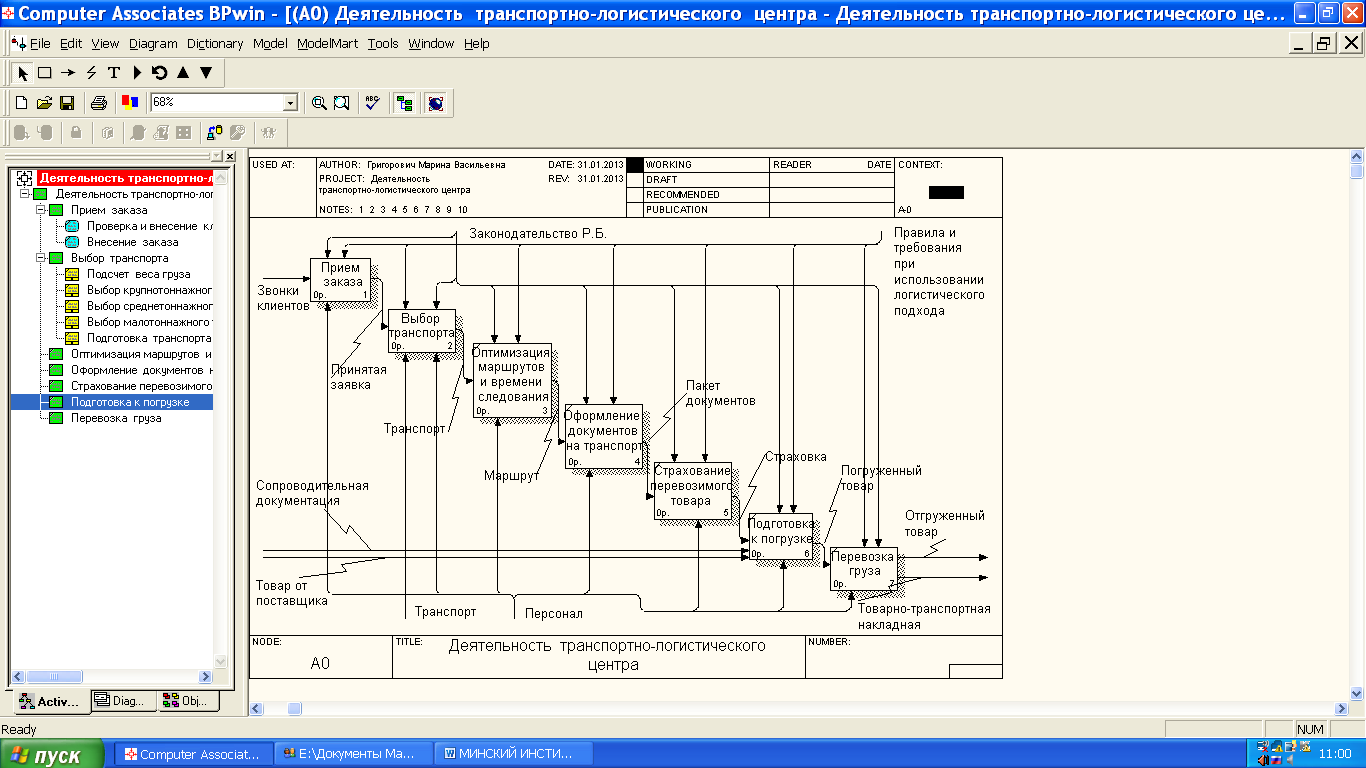Select Страхование перевозимого tree item
Screen dimensions: 1366x768
tap(141, 386)
